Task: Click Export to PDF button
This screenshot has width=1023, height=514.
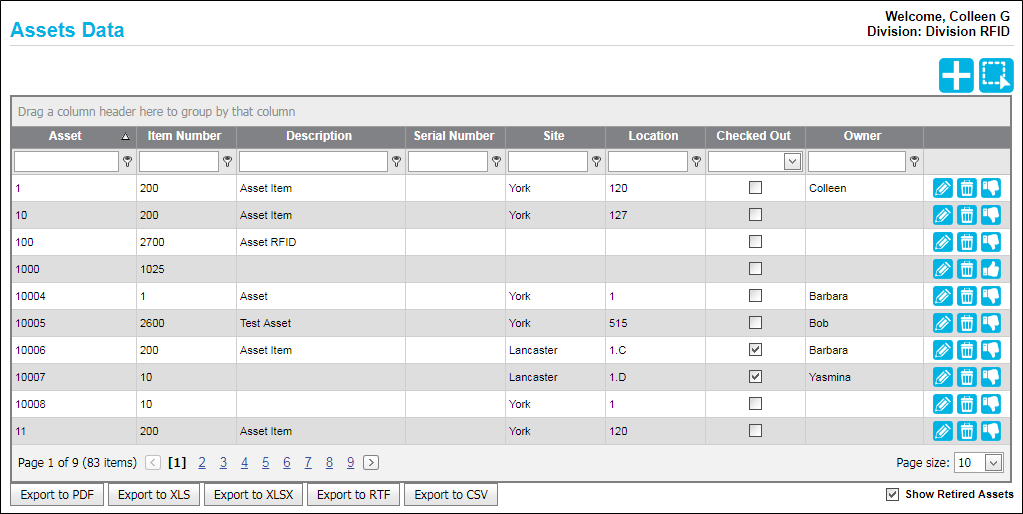Action: (57, 495)
